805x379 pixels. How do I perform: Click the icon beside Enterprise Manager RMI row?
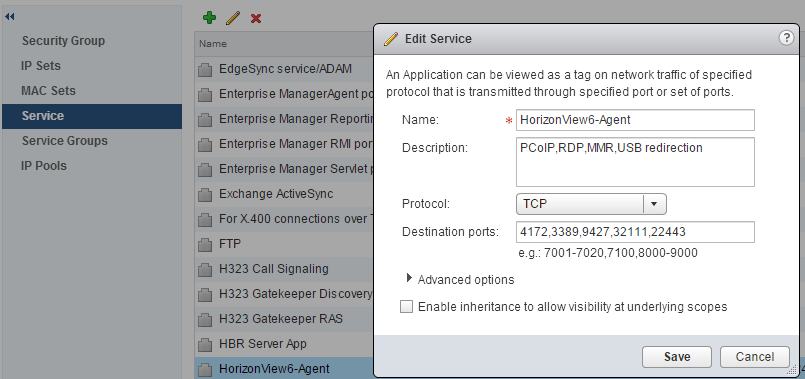point(205,144)
